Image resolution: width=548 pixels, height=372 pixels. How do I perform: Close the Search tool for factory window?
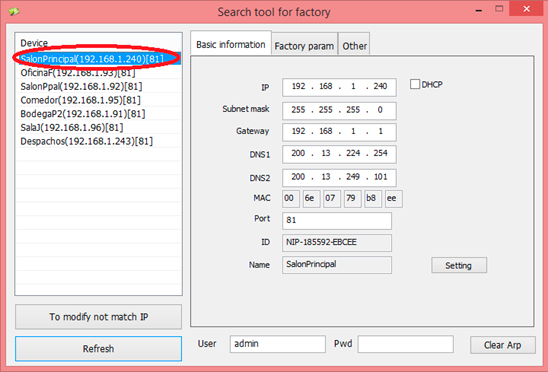[x=526, y=9]
